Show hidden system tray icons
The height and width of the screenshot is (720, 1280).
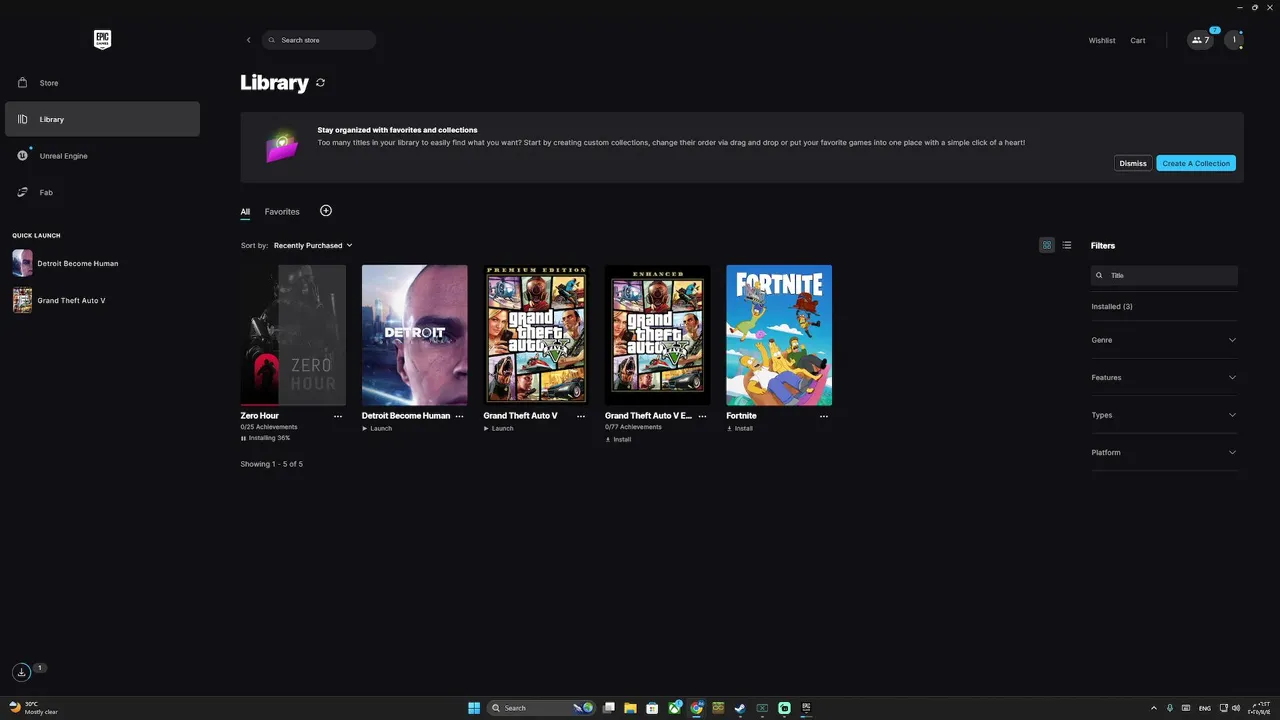tap(1154, 708)
